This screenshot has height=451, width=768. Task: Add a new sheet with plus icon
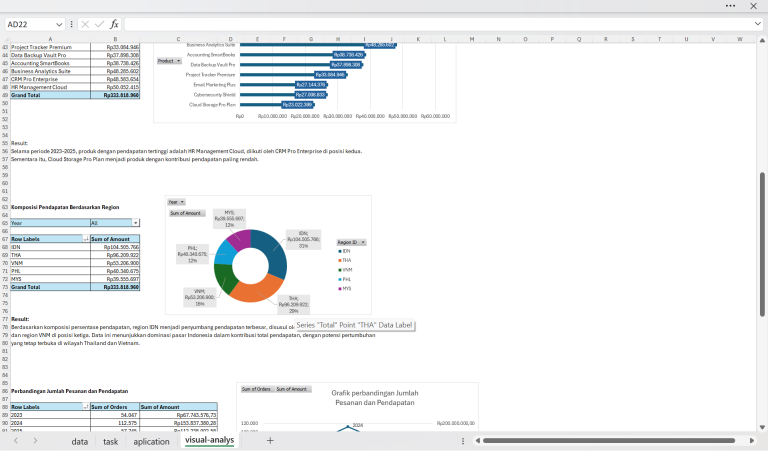point(270,440)
